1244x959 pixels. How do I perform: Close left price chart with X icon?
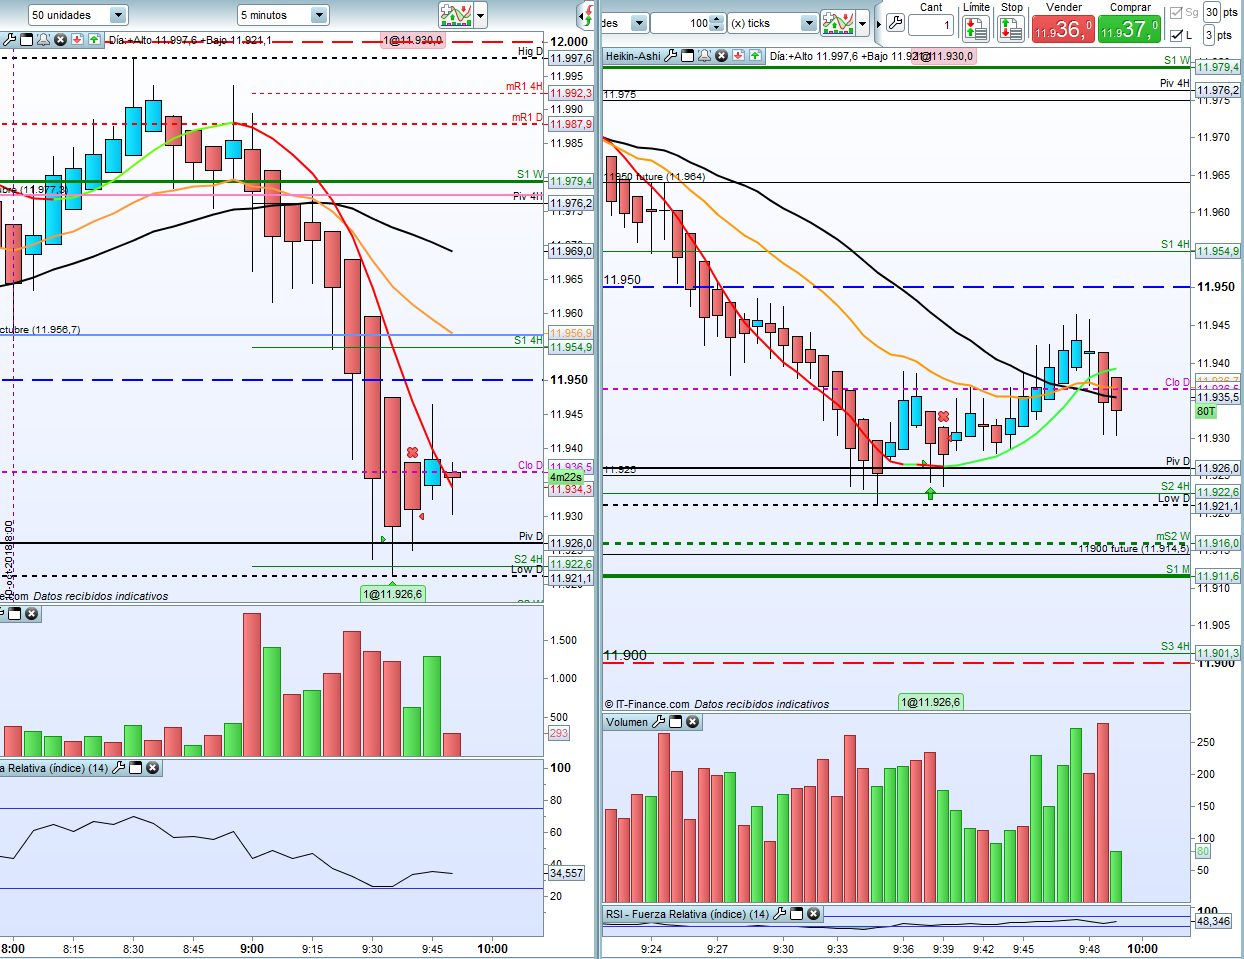pyautogui.click(x=60, y=40)
